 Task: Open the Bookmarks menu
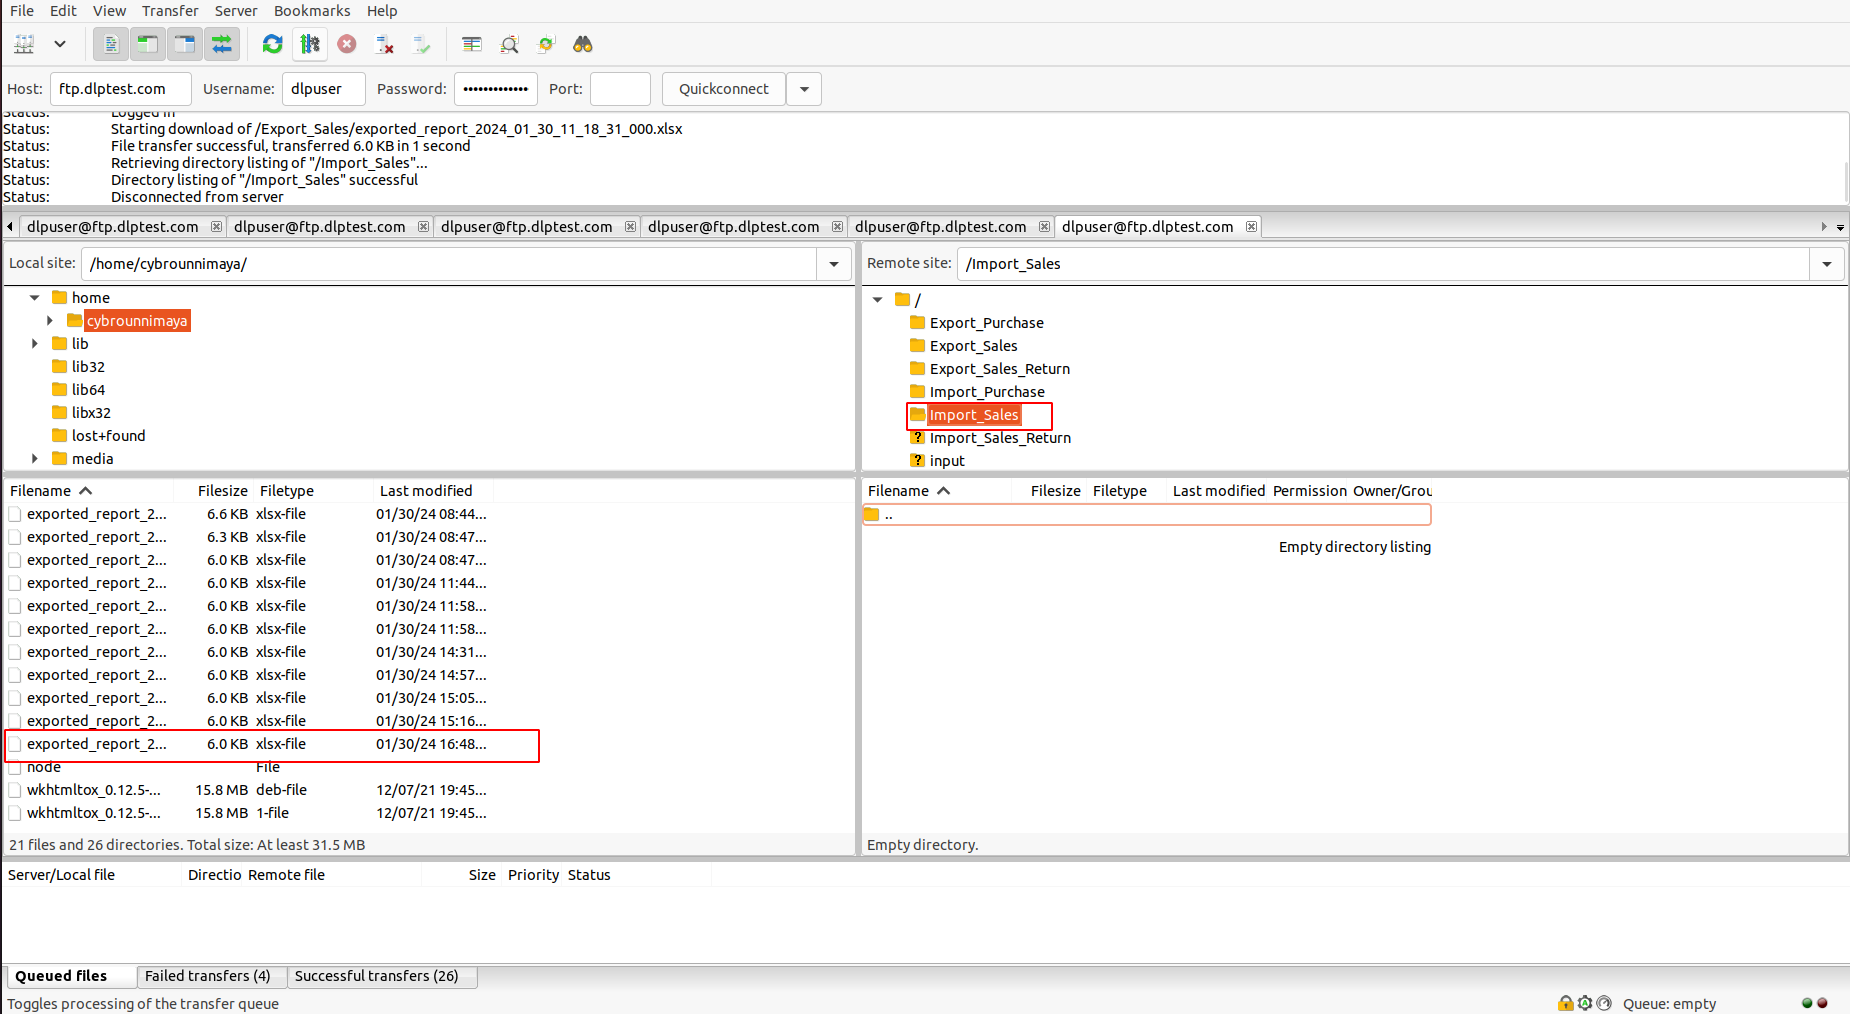312,11
